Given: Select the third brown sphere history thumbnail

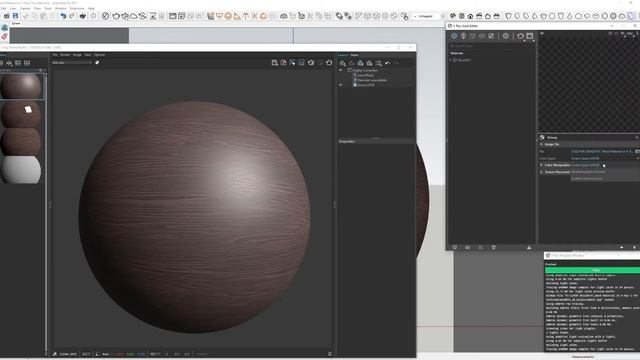Looking at the screenshot, I should pos(21,141).
